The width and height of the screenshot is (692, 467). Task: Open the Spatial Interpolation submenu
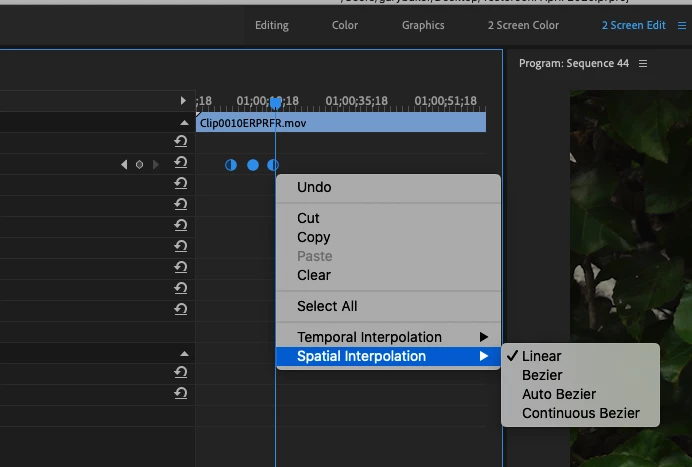[388, 356]
